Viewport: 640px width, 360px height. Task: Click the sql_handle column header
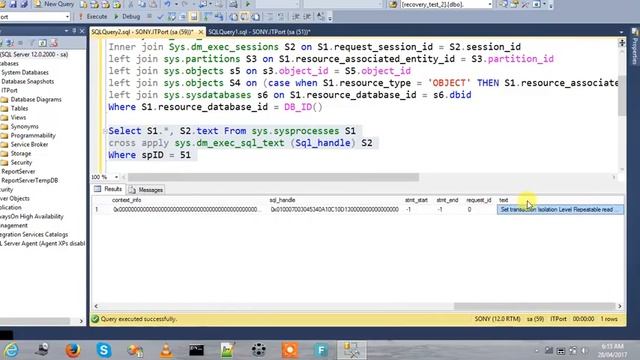[282, 200]
